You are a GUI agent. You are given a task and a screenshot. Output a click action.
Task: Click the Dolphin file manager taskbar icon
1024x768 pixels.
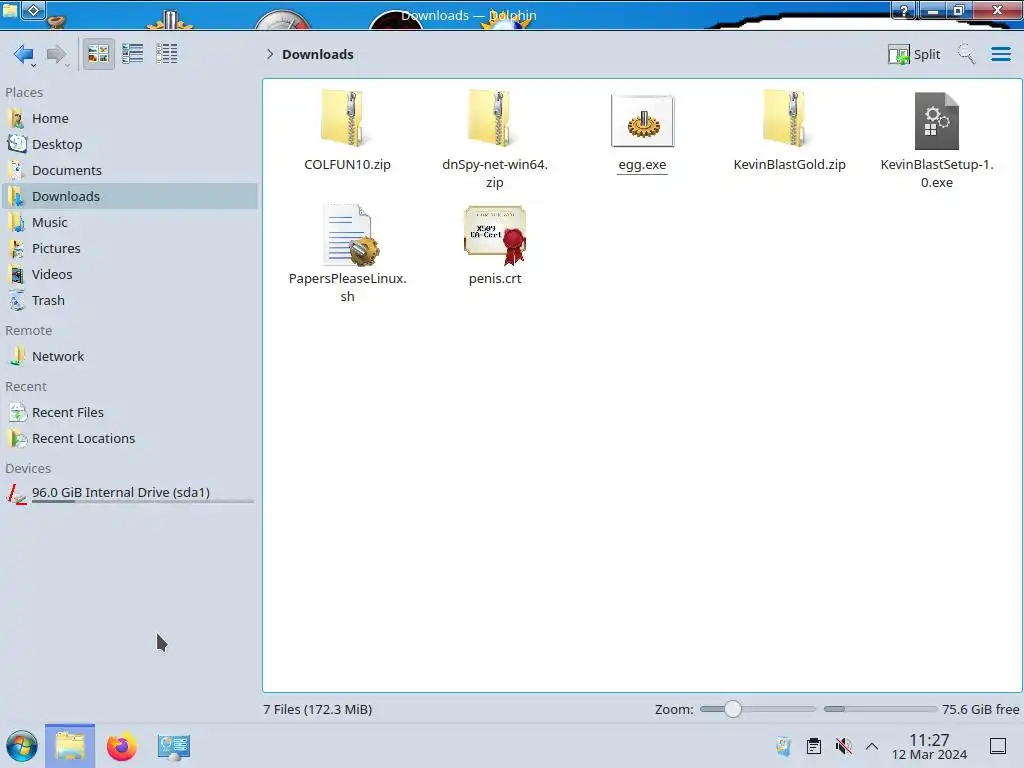(x=70, y=746)
